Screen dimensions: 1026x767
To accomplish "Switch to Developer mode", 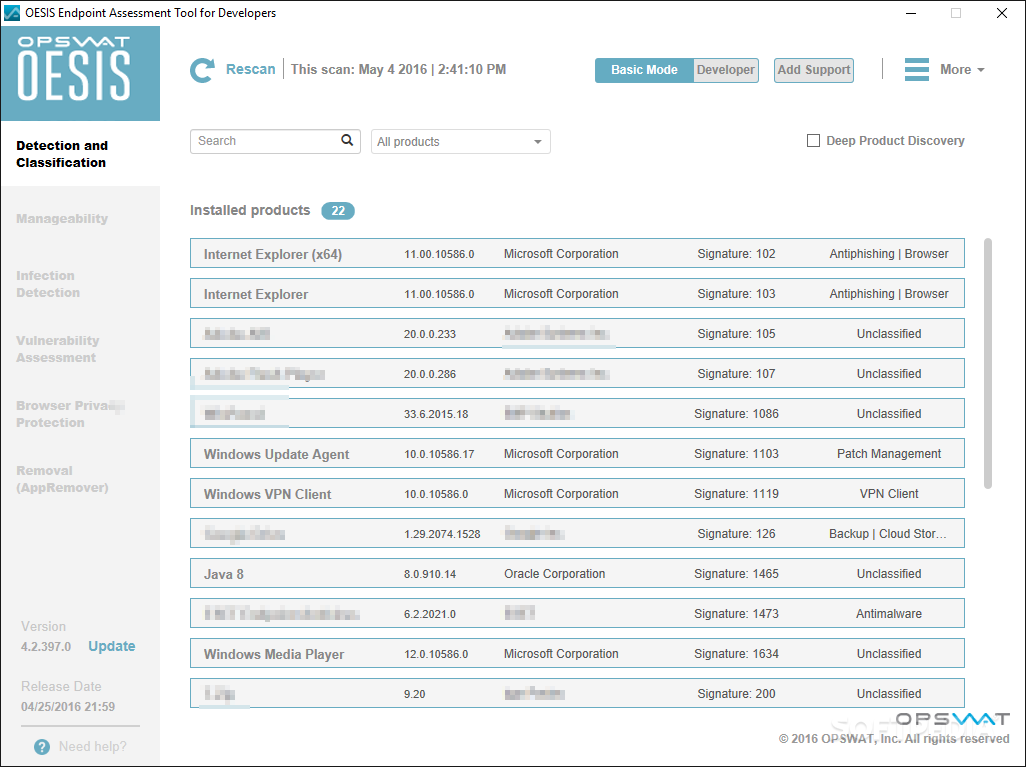I will click(x=726, y=70).
